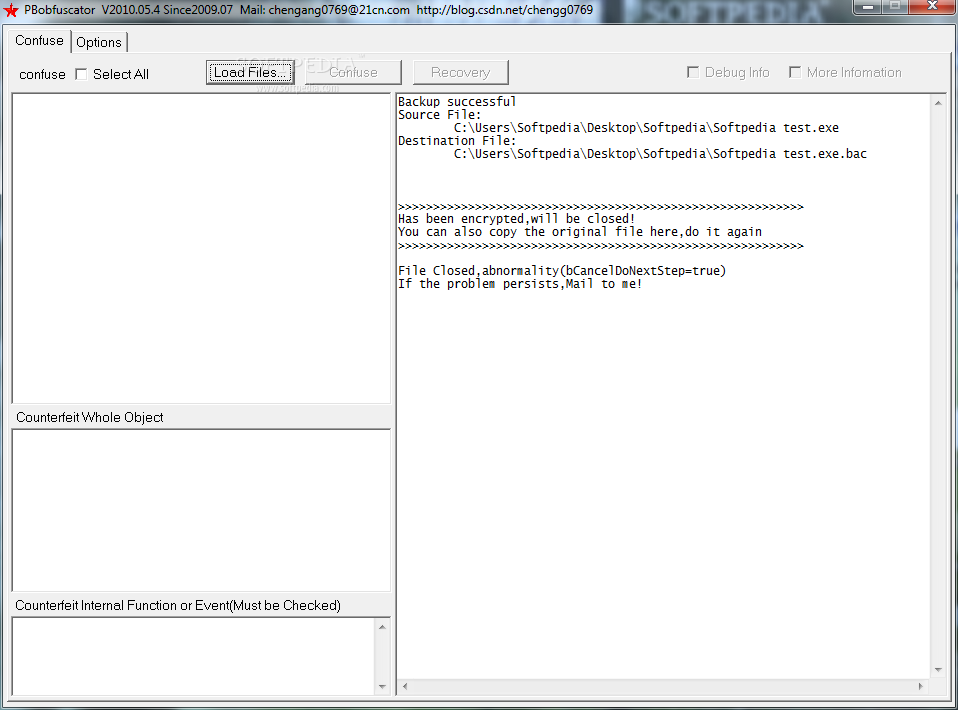958x710 pixels.
Task: Click the up arrow of Internal Function list
Action: click(x=382, y=627)
